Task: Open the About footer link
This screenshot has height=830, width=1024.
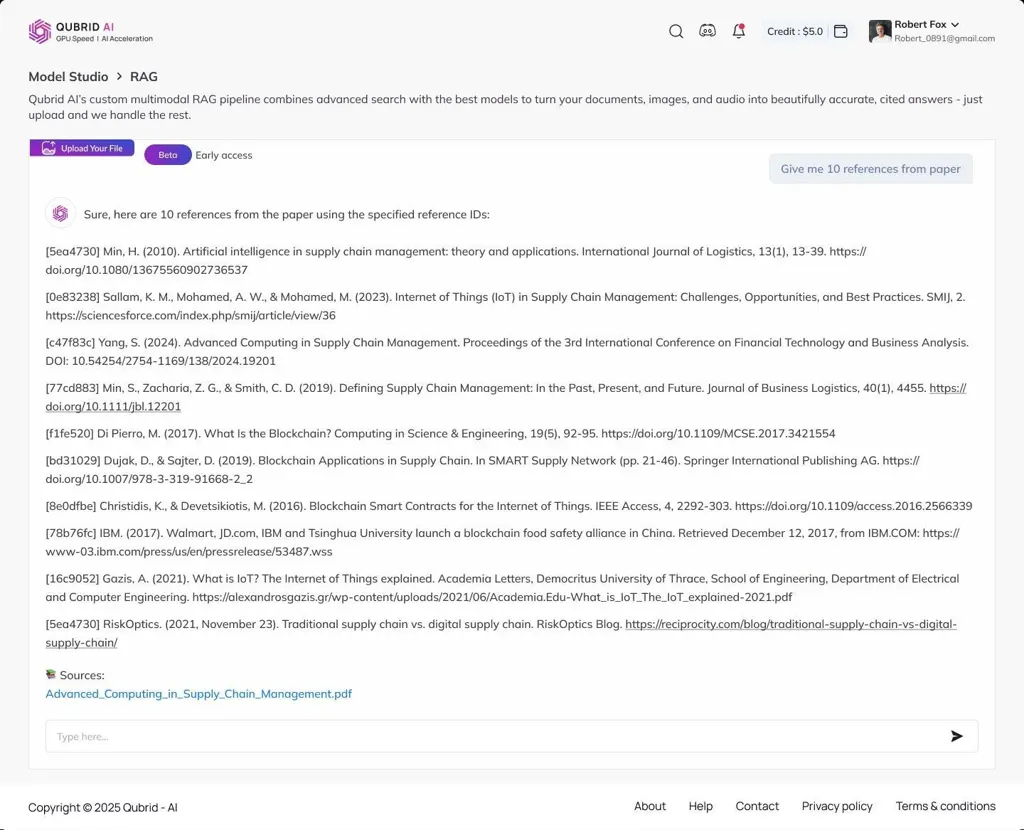Action: (650, 806)
